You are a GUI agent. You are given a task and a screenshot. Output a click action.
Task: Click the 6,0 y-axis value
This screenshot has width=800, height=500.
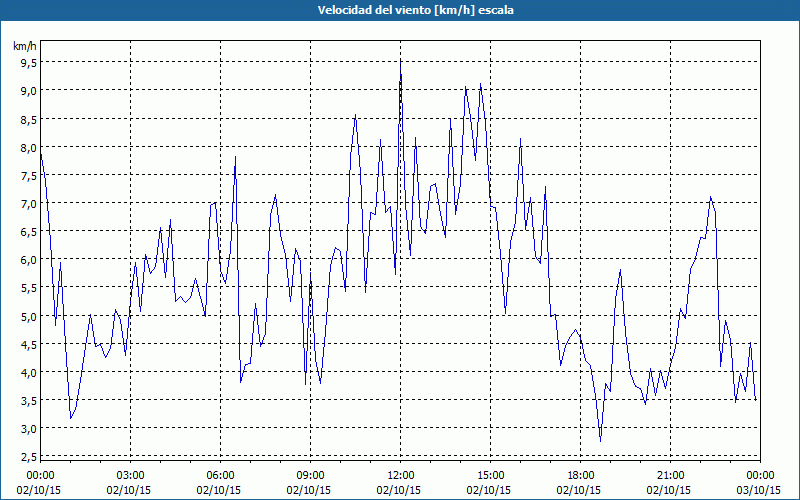pos(28,260)
